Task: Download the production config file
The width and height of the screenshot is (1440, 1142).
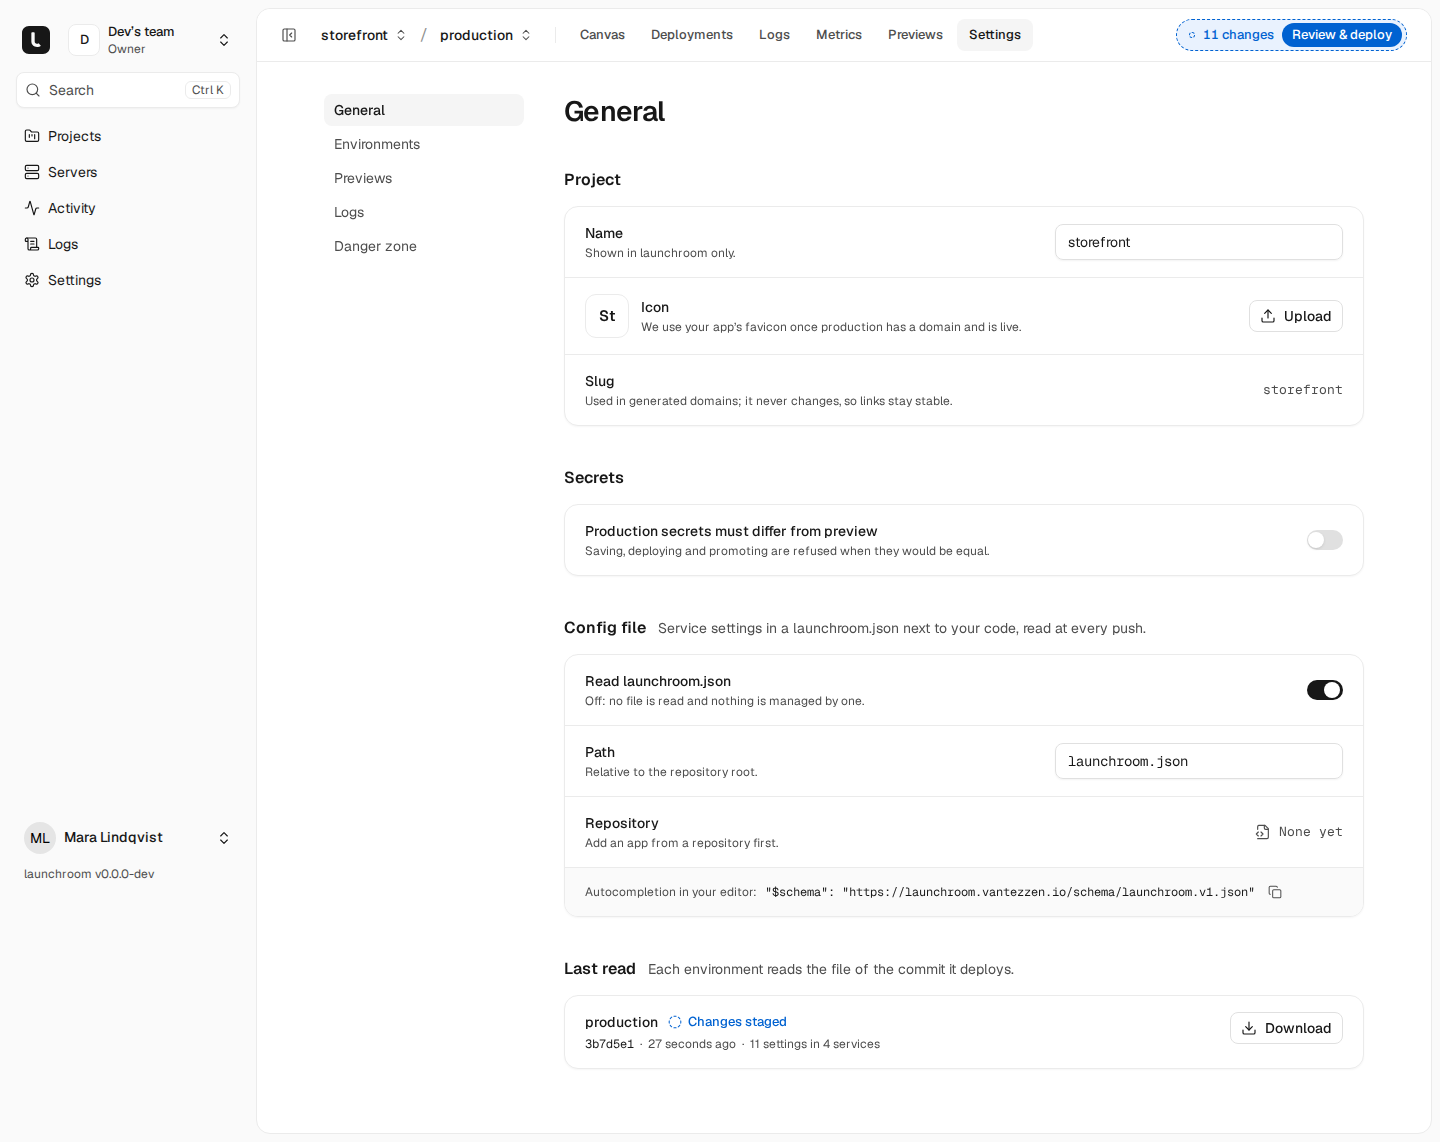Action: coord(1286,1028)
